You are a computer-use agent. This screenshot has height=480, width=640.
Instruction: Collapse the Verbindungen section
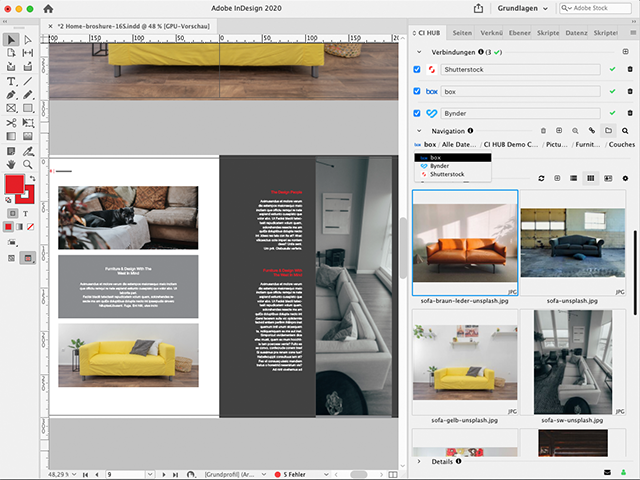tap(418, 51)
